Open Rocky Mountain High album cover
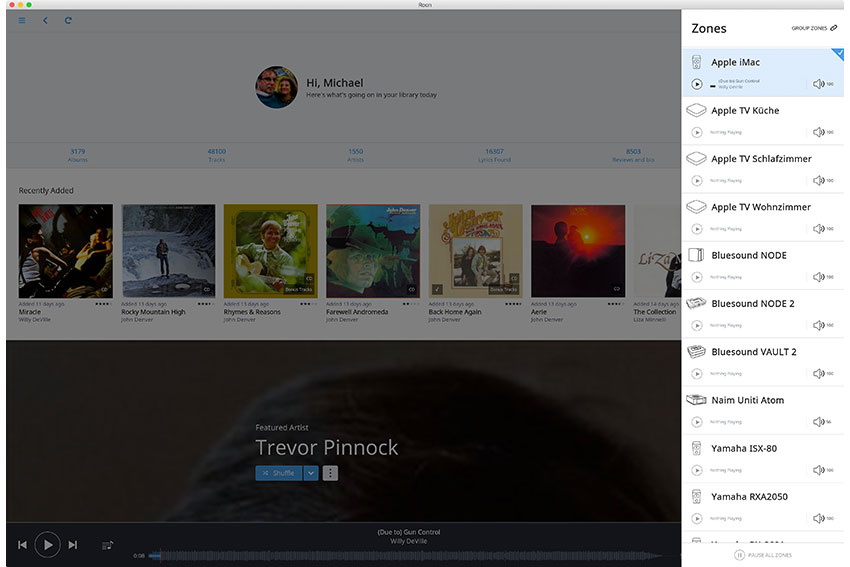The image size is (850, 567). pyautogui.click(x=169, y=251)
